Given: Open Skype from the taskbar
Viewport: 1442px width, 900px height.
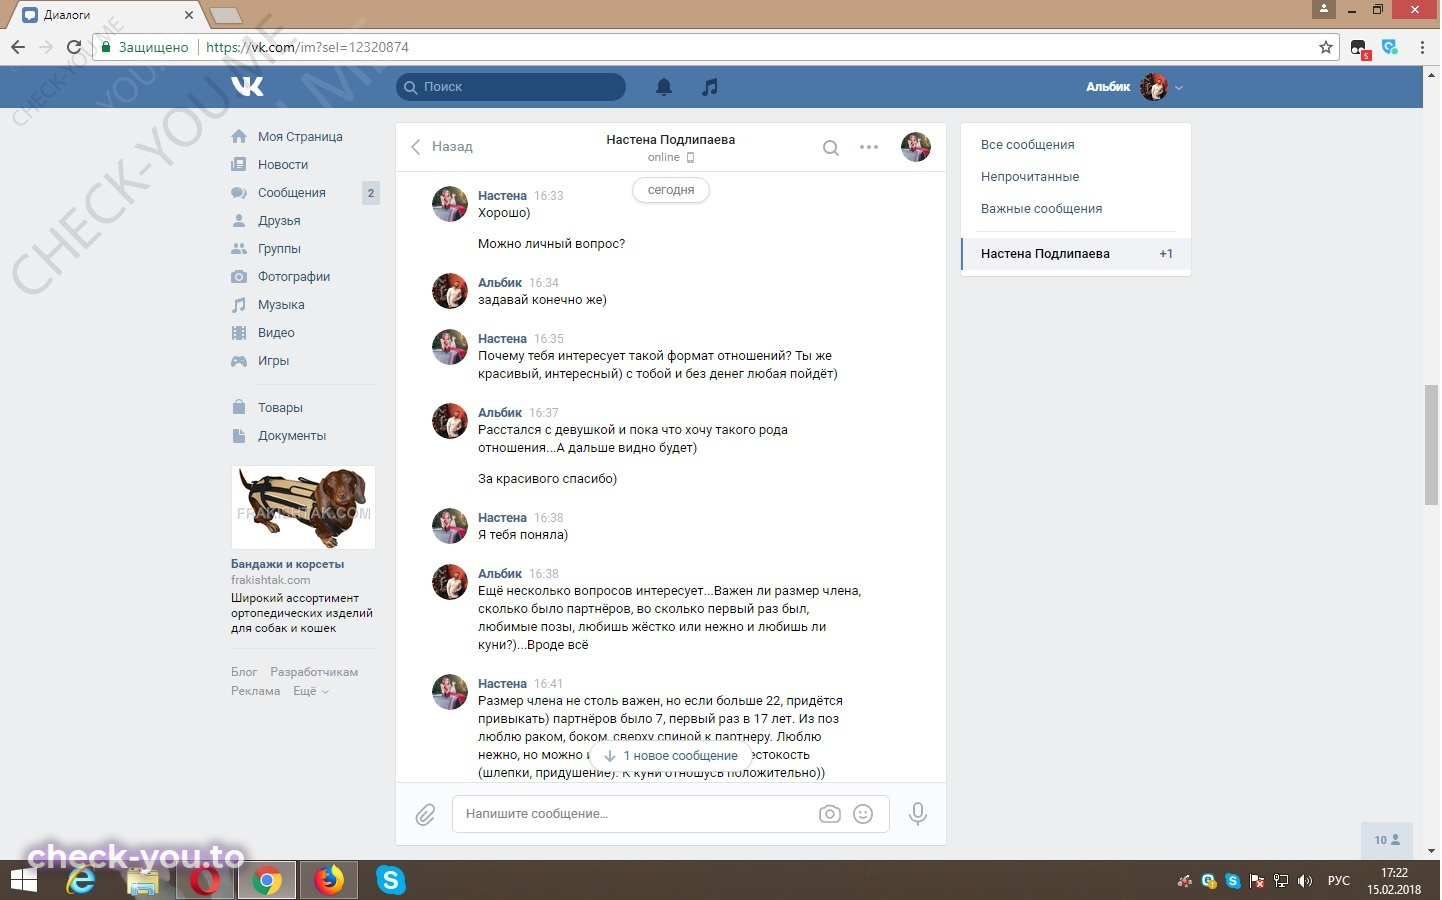Looking at the screenshot, I should click(390, 880).
